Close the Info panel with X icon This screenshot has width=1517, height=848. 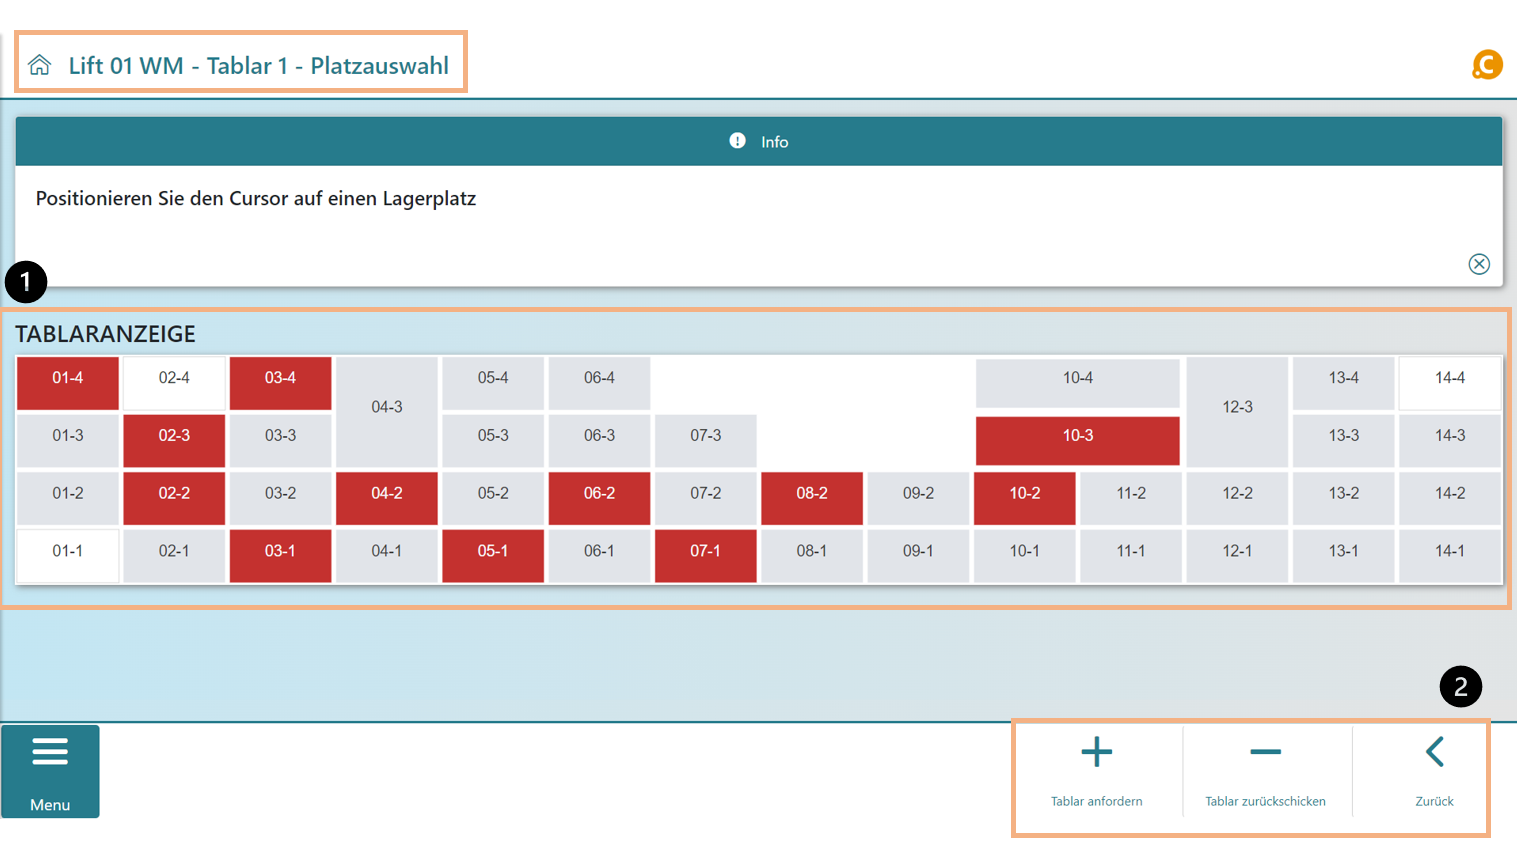(x=1478, y=264)
